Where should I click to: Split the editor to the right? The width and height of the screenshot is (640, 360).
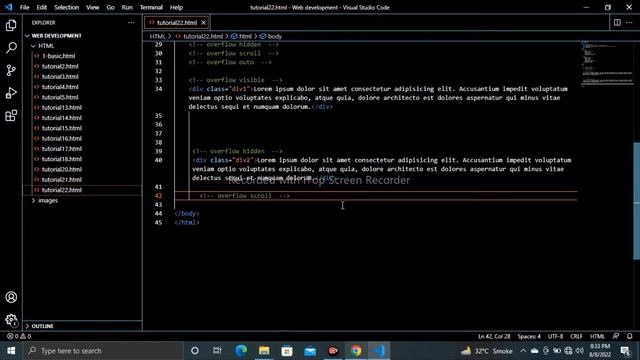(617, 22)
